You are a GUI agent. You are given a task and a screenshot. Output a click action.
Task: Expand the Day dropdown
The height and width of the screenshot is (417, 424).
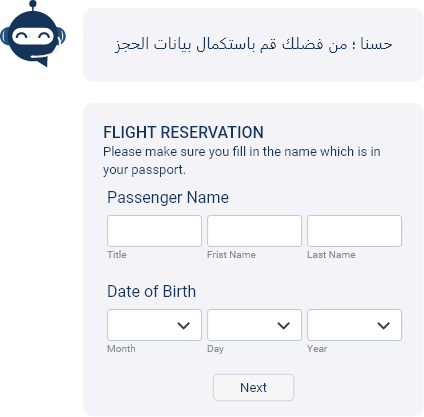tap(254, 325)
